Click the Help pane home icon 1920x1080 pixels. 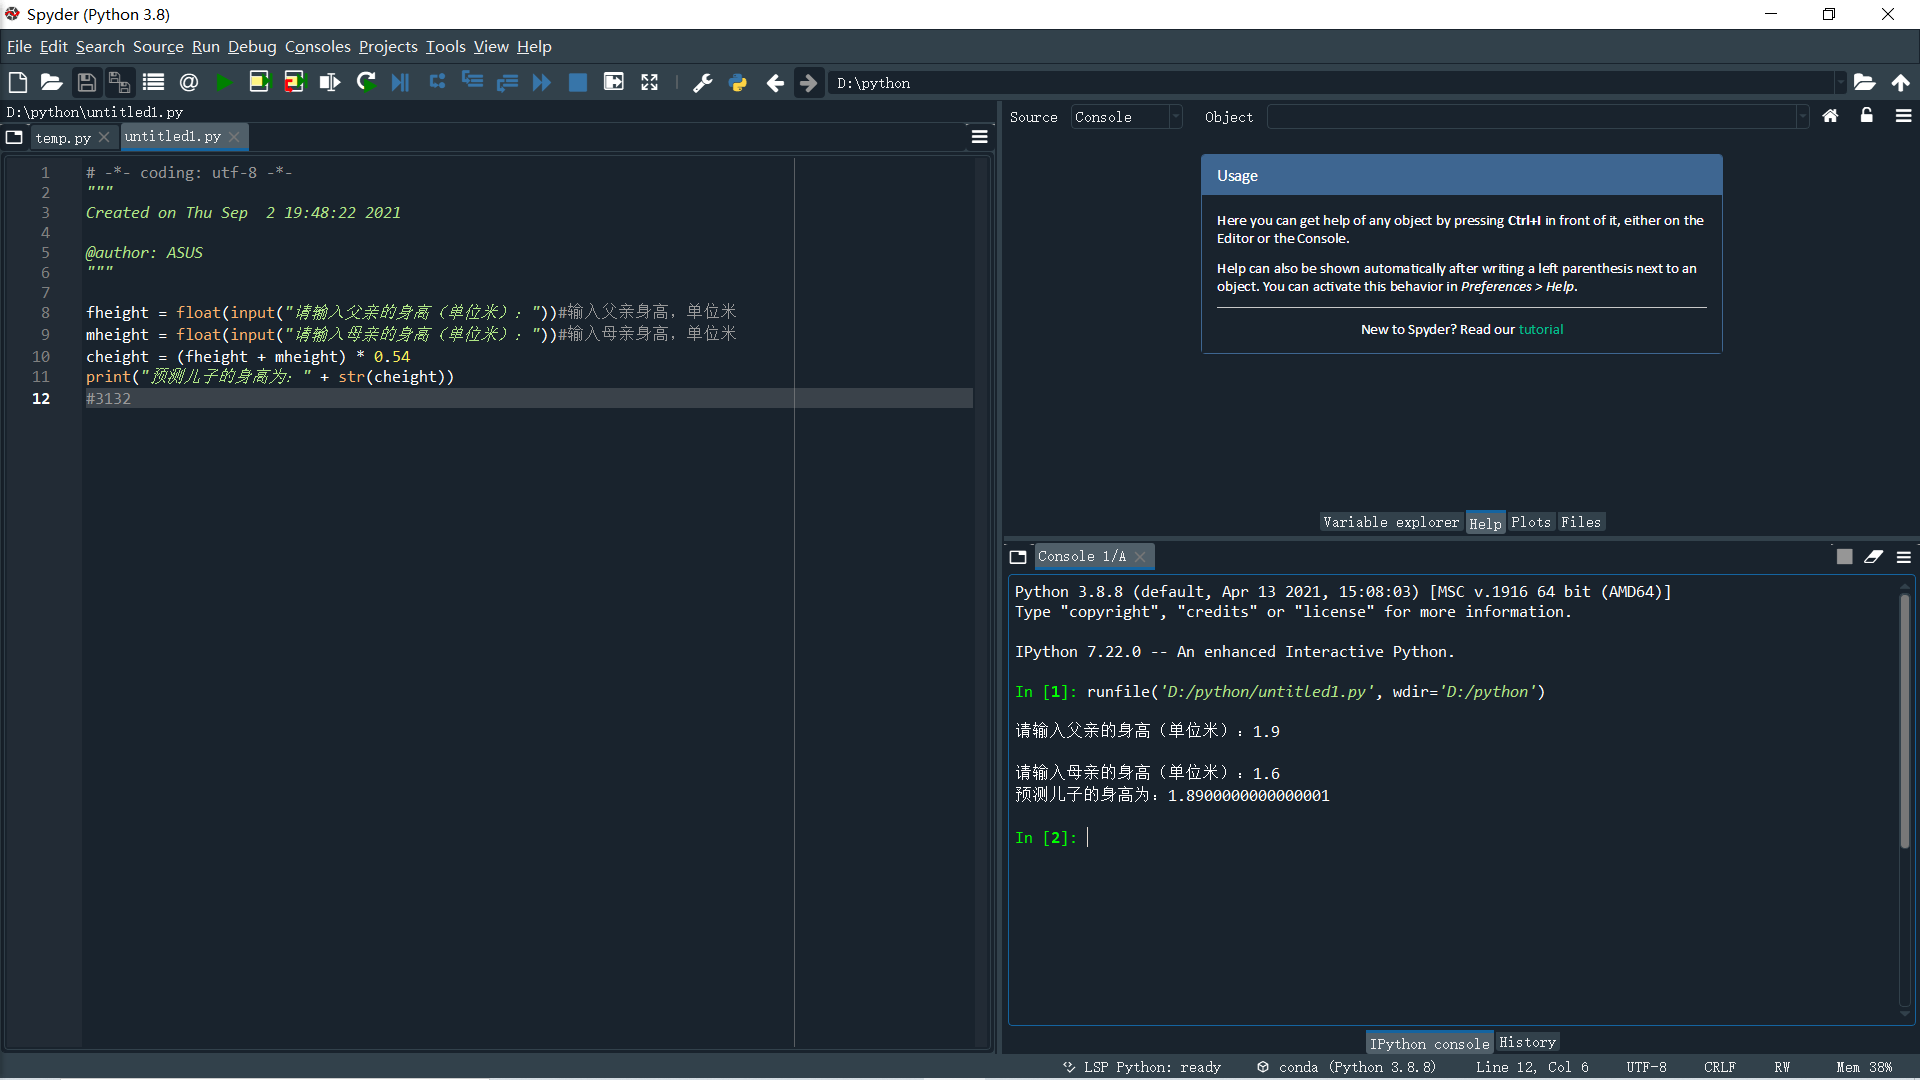pyautogui.click(x=1830, y=116)
